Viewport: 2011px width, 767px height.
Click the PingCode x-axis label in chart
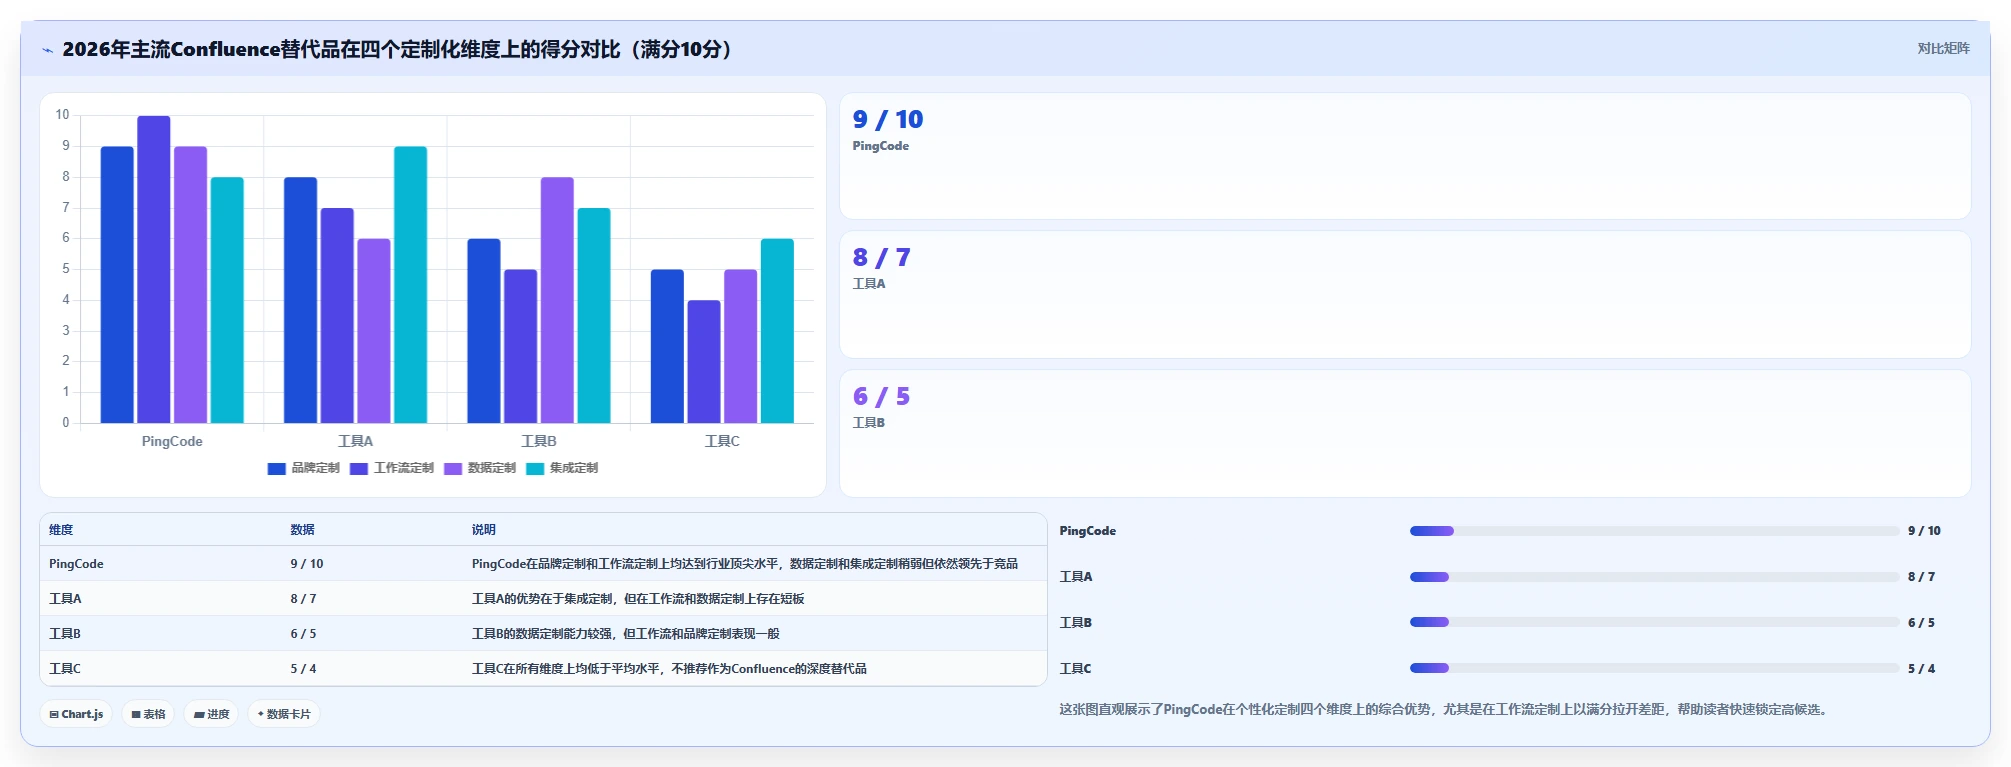point(172,441)
